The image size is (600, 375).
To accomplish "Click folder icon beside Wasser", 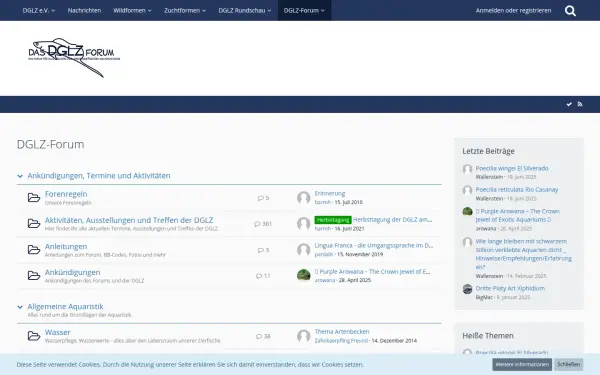I will tap(34, 336).
